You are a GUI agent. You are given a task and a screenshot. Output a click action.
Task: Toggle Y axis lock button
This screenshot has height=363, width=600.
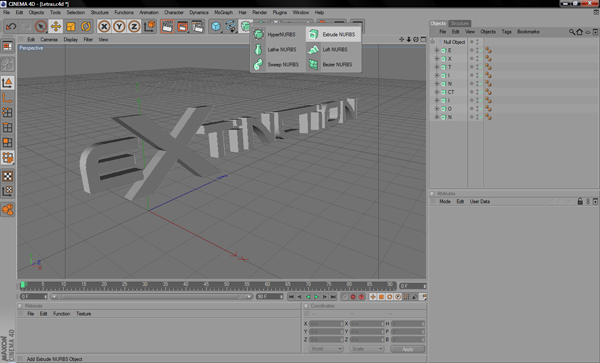coord(119,26)
